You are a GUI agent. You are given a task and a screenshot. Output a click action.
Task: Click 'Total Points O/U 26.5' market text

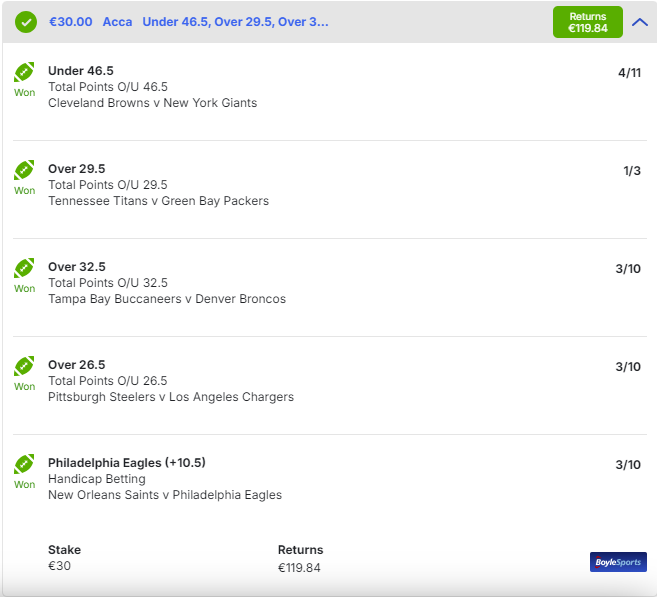(108, 381)
